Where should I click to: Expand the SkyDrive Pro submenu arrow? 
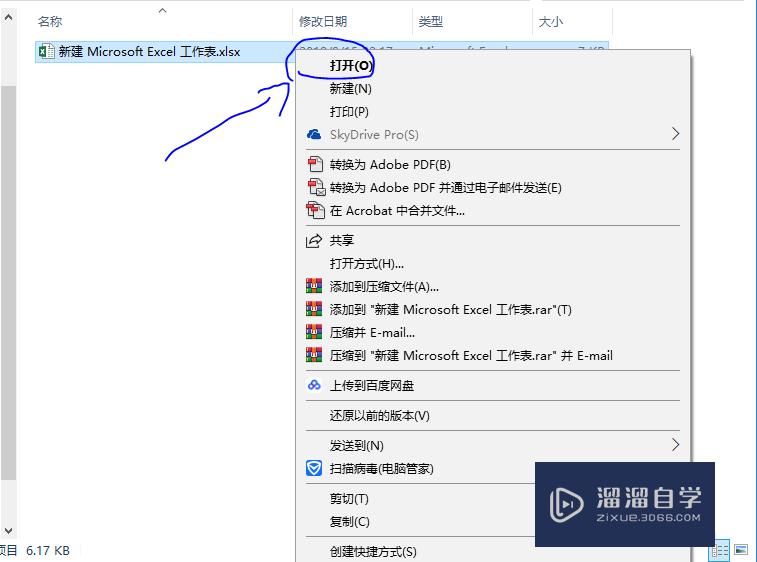tap(675, 134)
